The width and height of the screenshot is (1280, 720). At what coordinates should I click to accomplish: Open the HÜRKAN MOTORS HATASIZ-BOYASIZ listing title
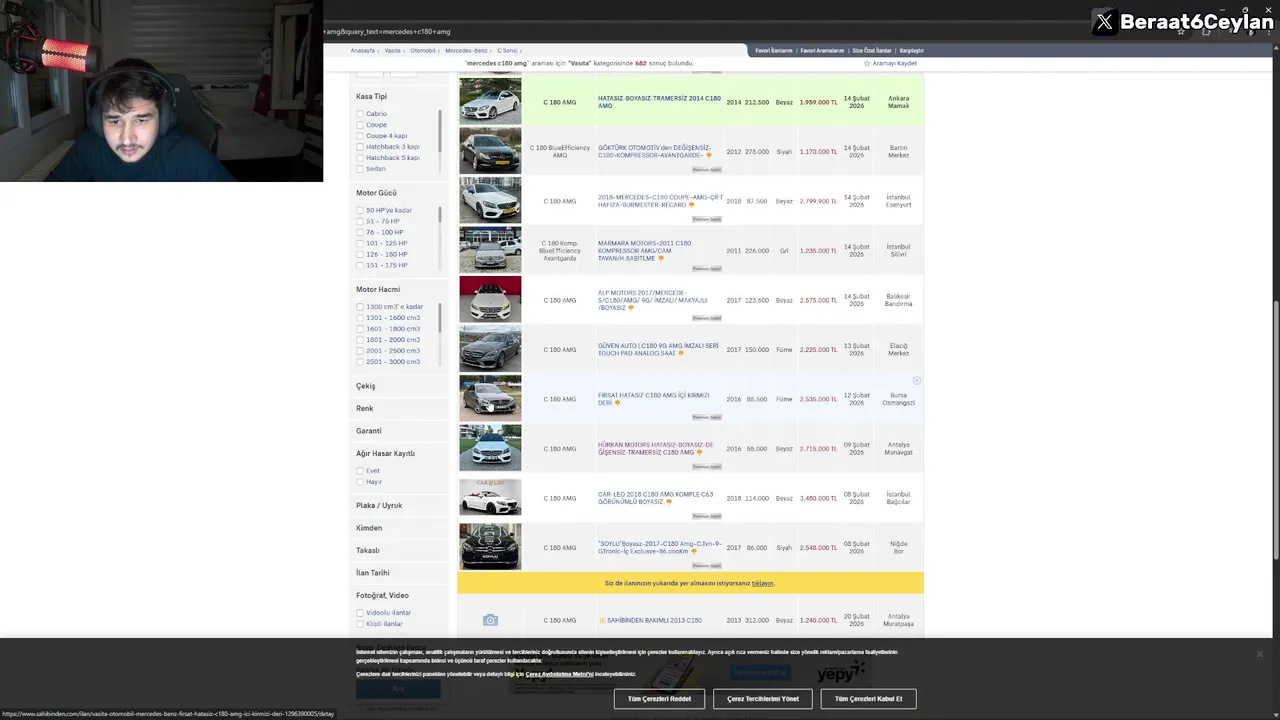656,448
